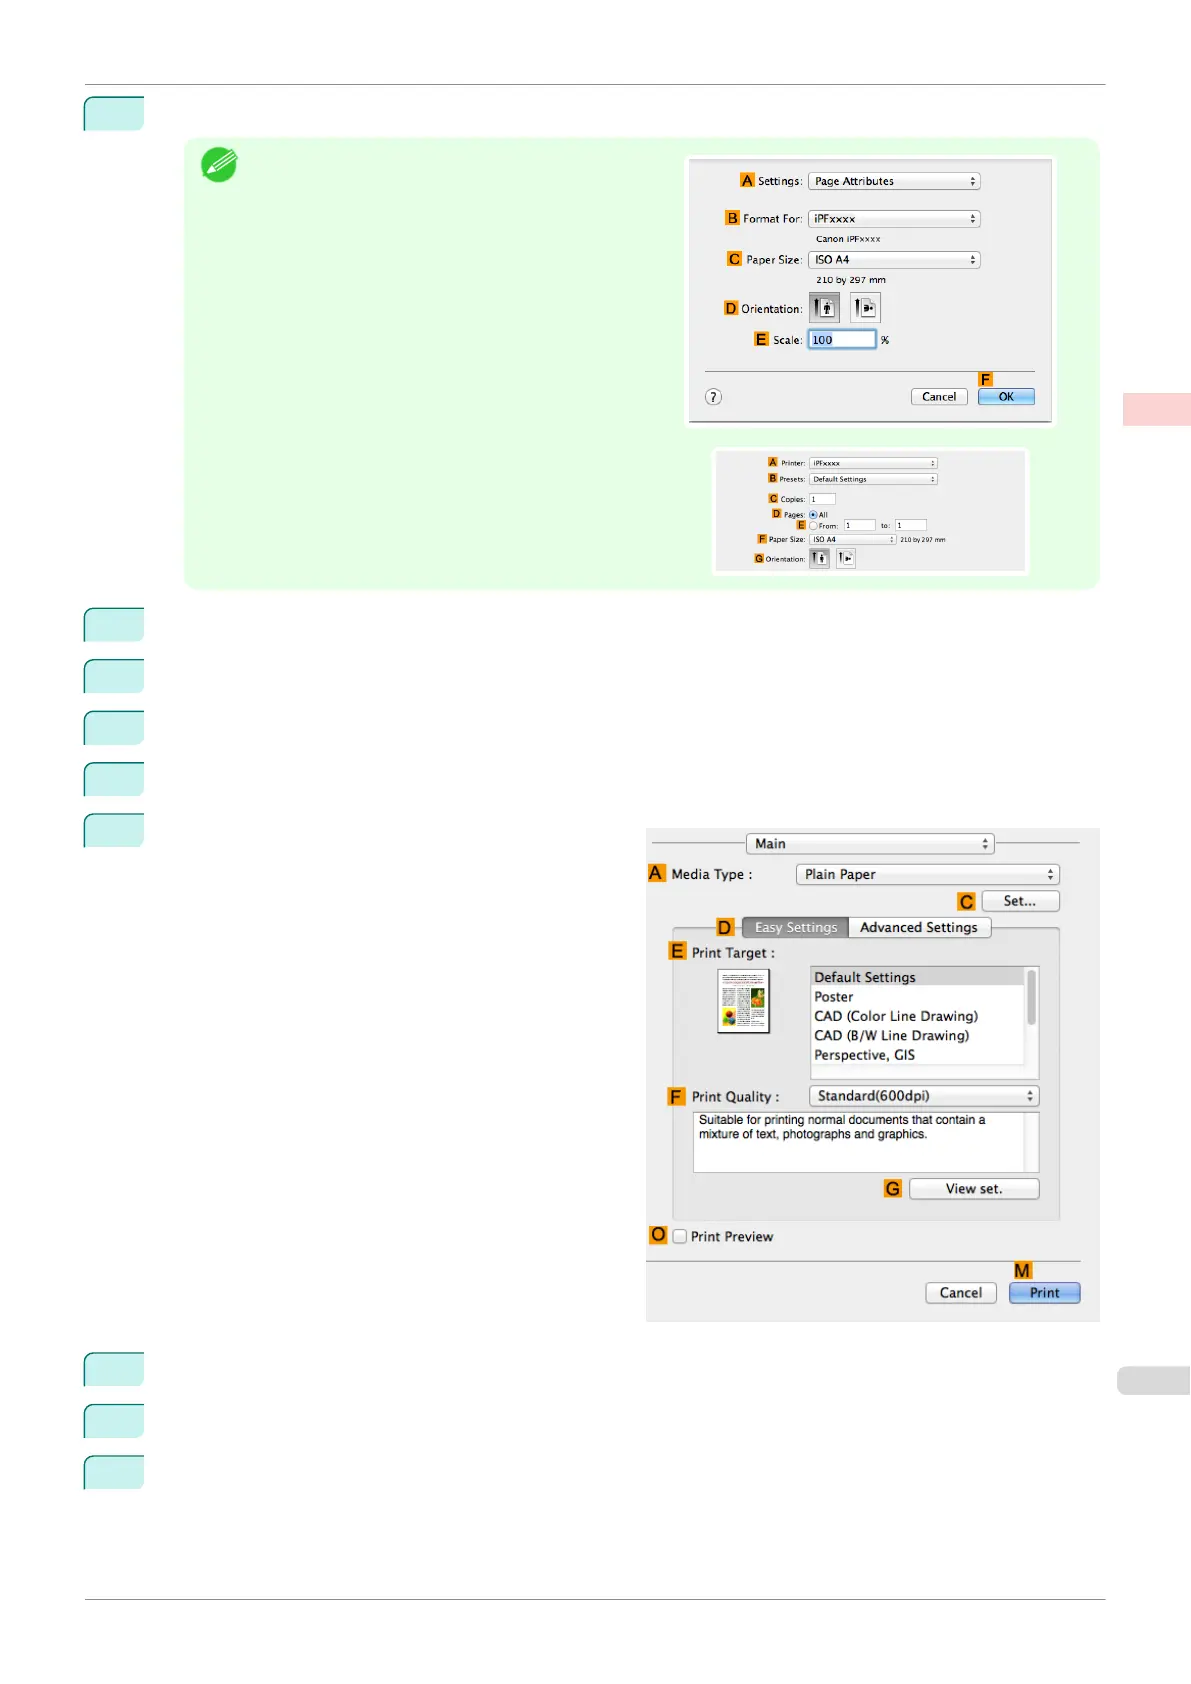Choose landscape orientation icon in the Printer dialog
This screenshot has height=1684, width=1191.
point(846,558)
